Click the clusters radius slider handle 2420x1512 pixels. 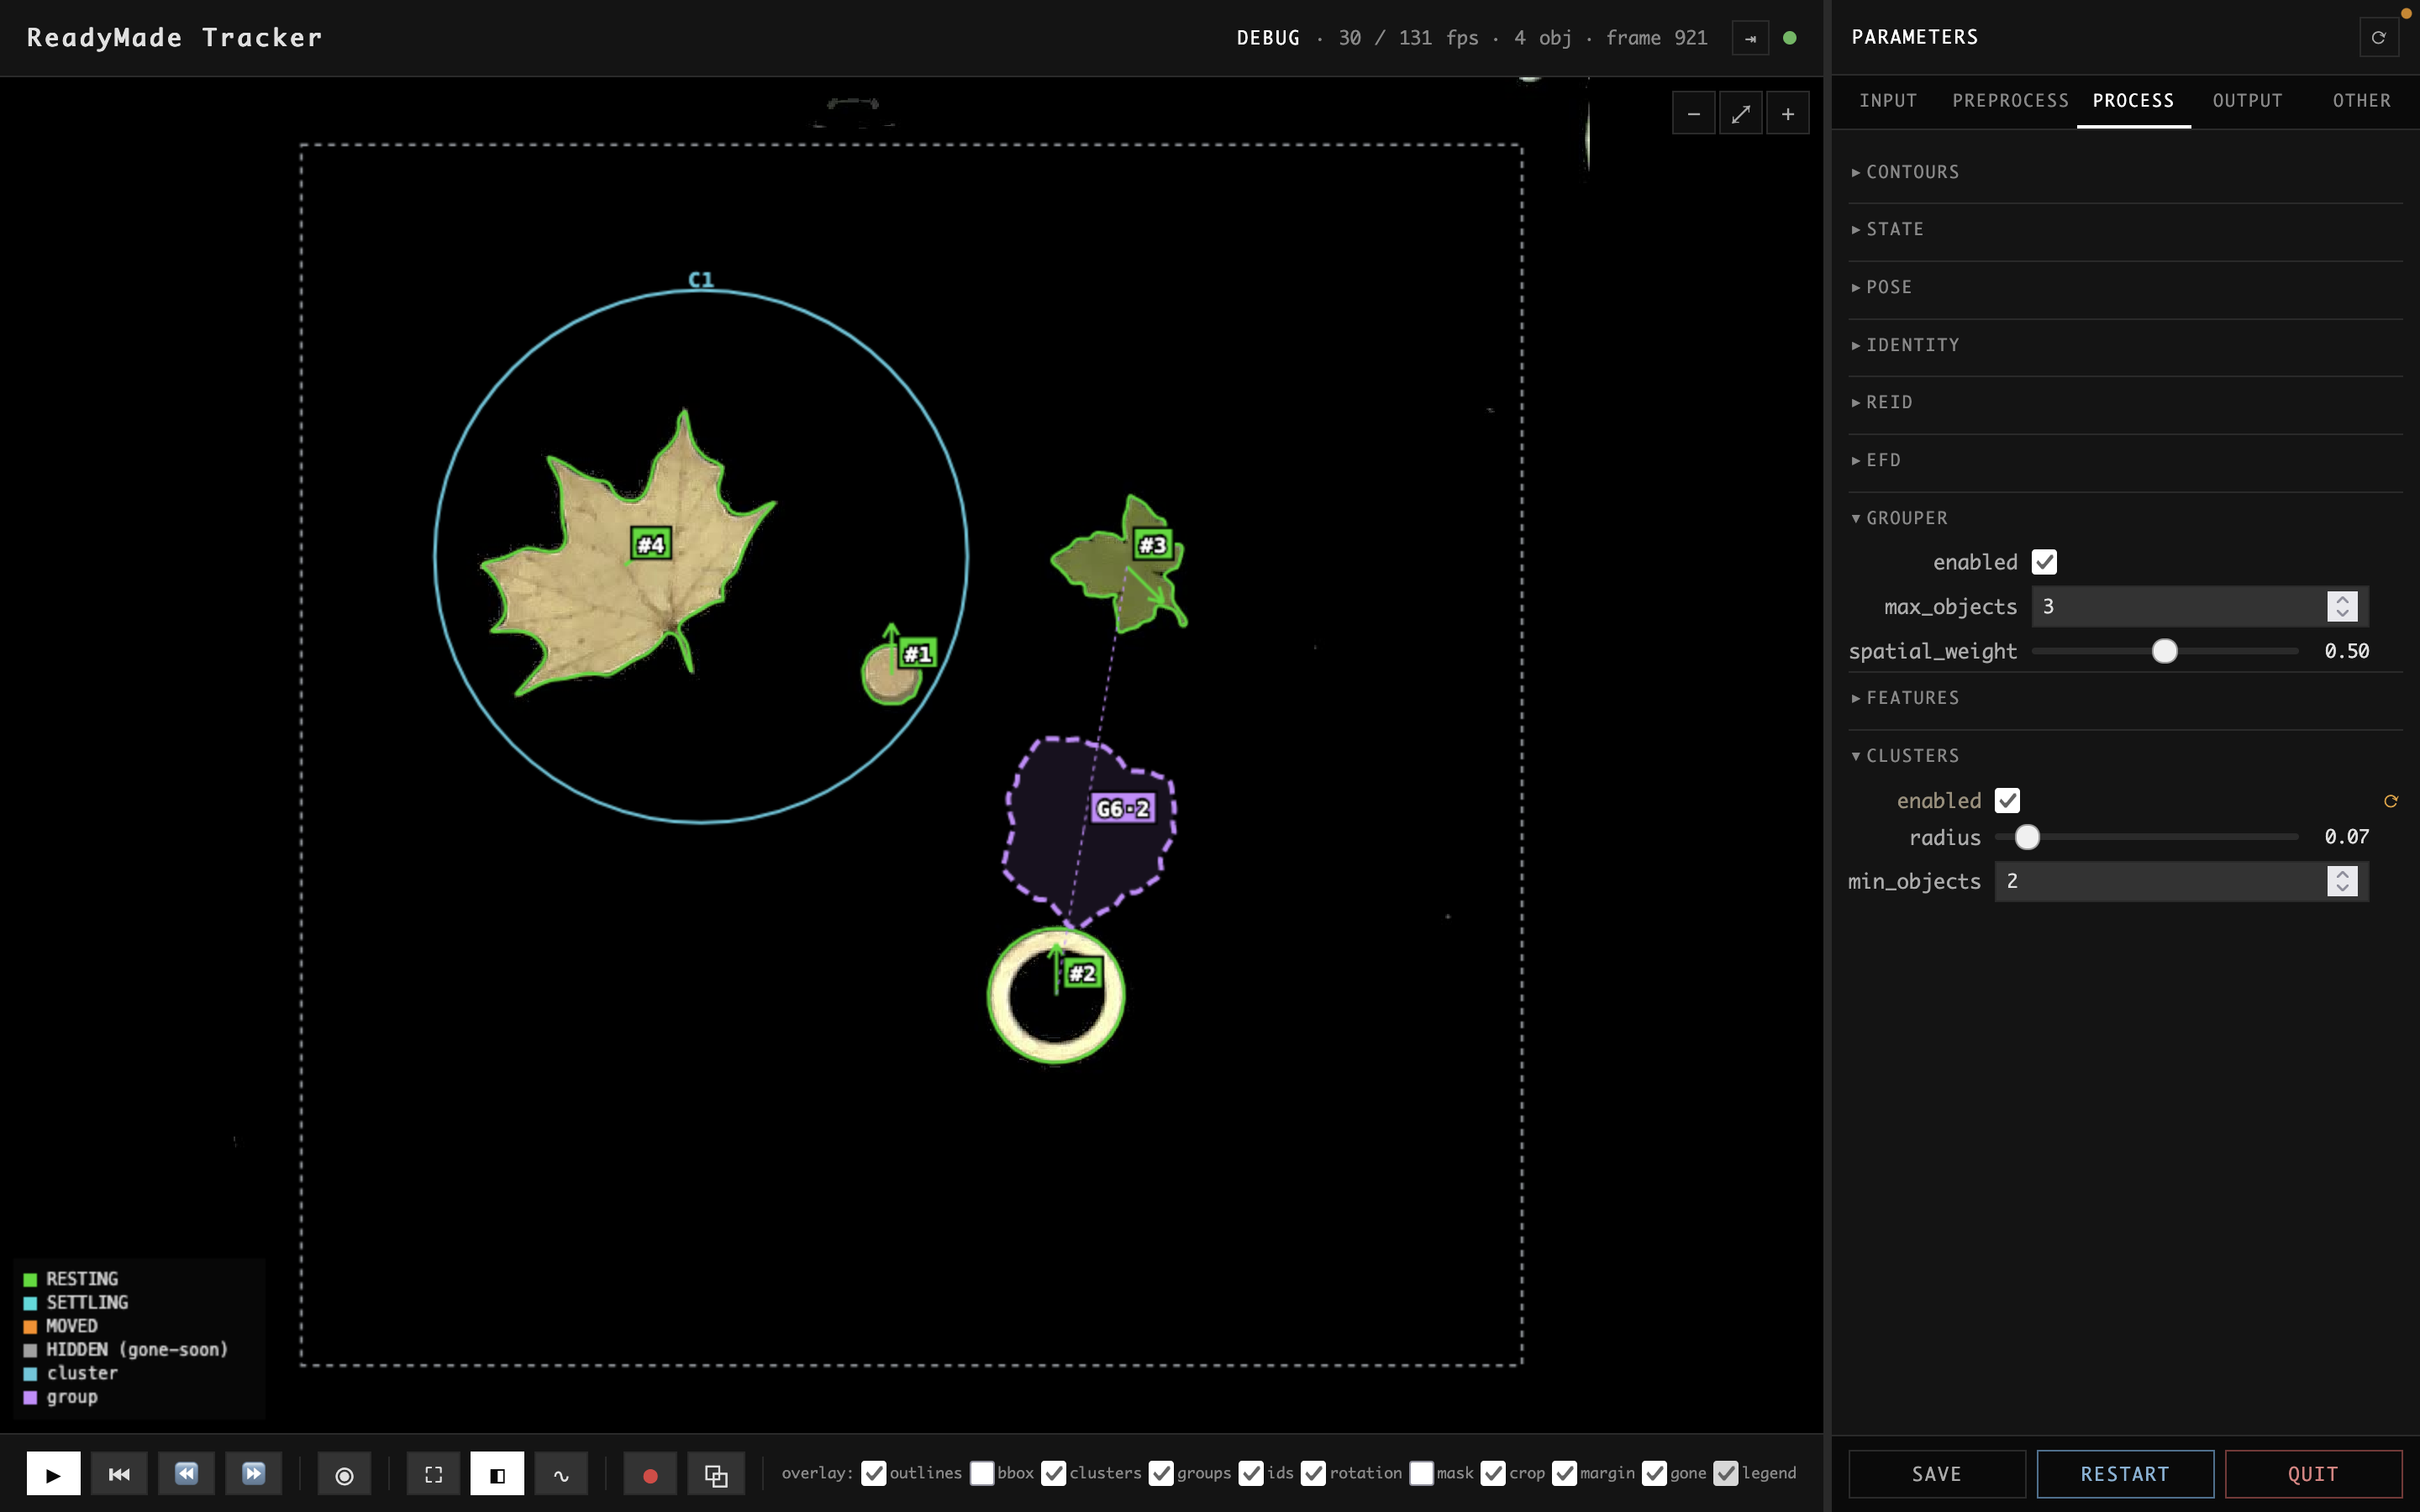click(x=2027, y=837)
